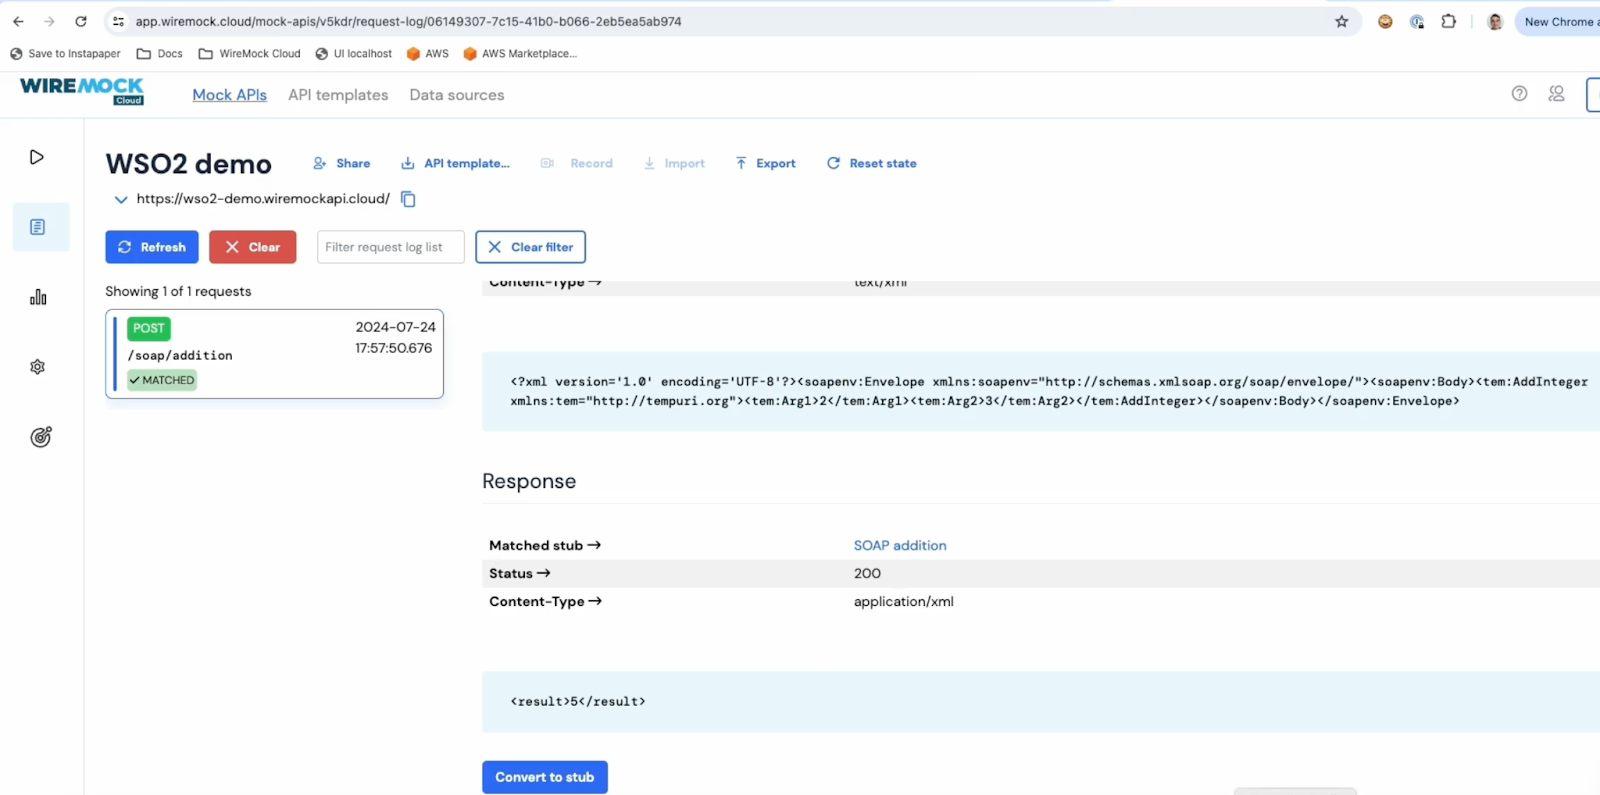Bookmark this page with the star icon
This screenshot has width=1600, height=795.
1342,21
